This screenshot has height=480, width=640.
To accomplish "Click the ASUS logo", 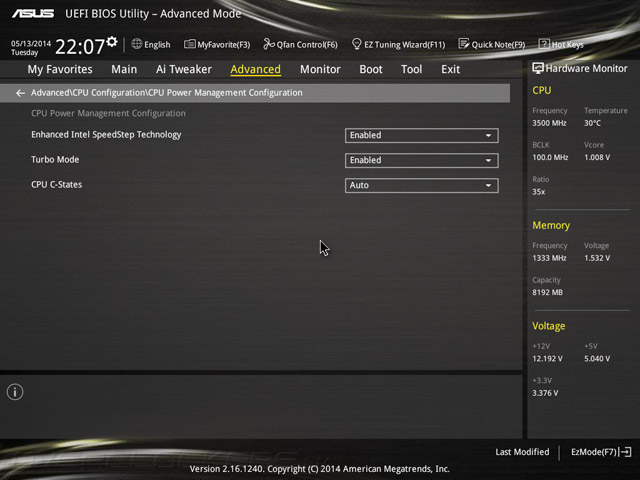I will (x=33, y=14).
